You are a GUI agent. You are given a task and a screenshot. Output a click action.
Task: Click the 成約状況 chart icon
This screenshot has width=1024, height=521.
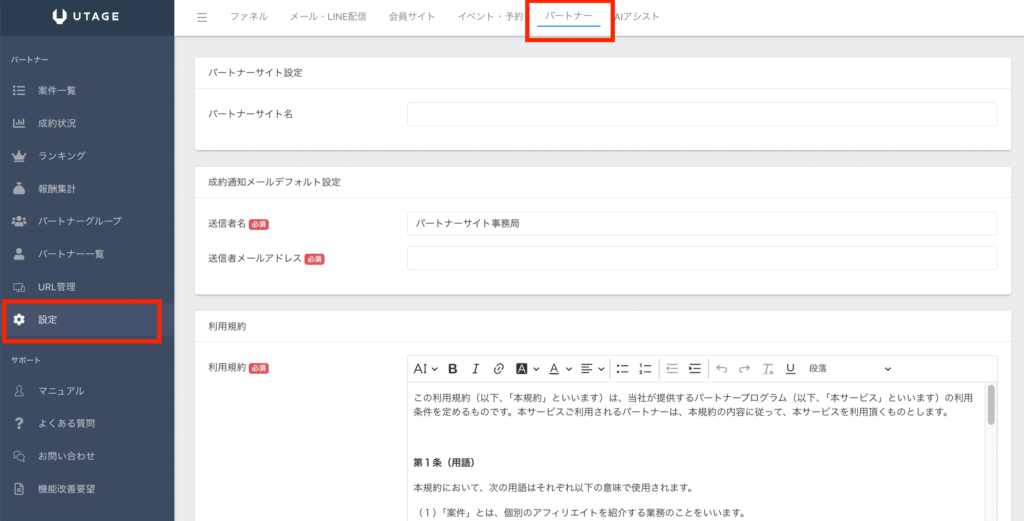click(x=19, y=123)
